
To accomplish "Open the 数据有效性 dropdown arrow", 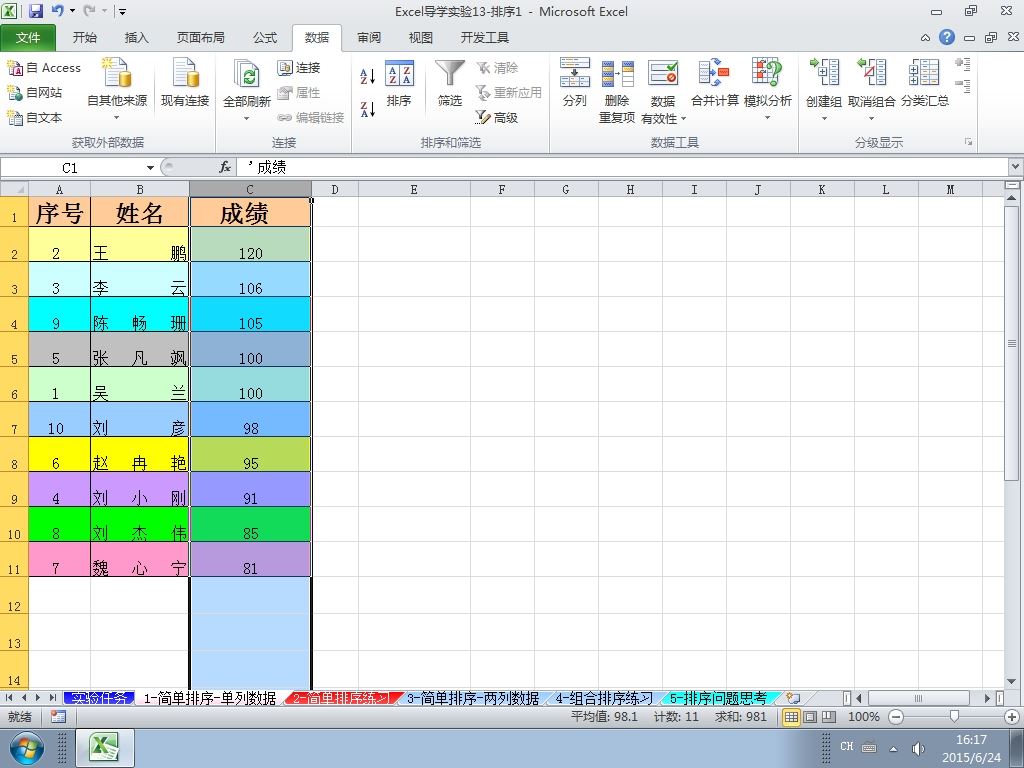I will (x=683, y=119).
